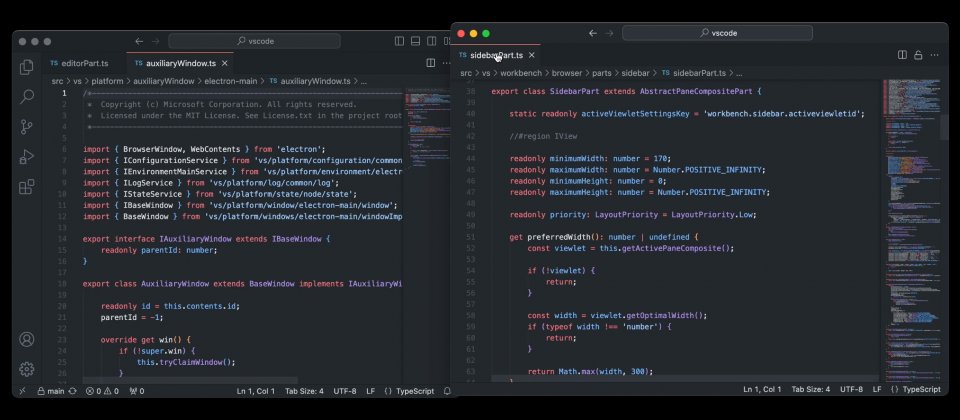The width and height of the screenshot is (960, 420).
Task: Toggle the lock icon in the right window
Action: pos(918,55)
